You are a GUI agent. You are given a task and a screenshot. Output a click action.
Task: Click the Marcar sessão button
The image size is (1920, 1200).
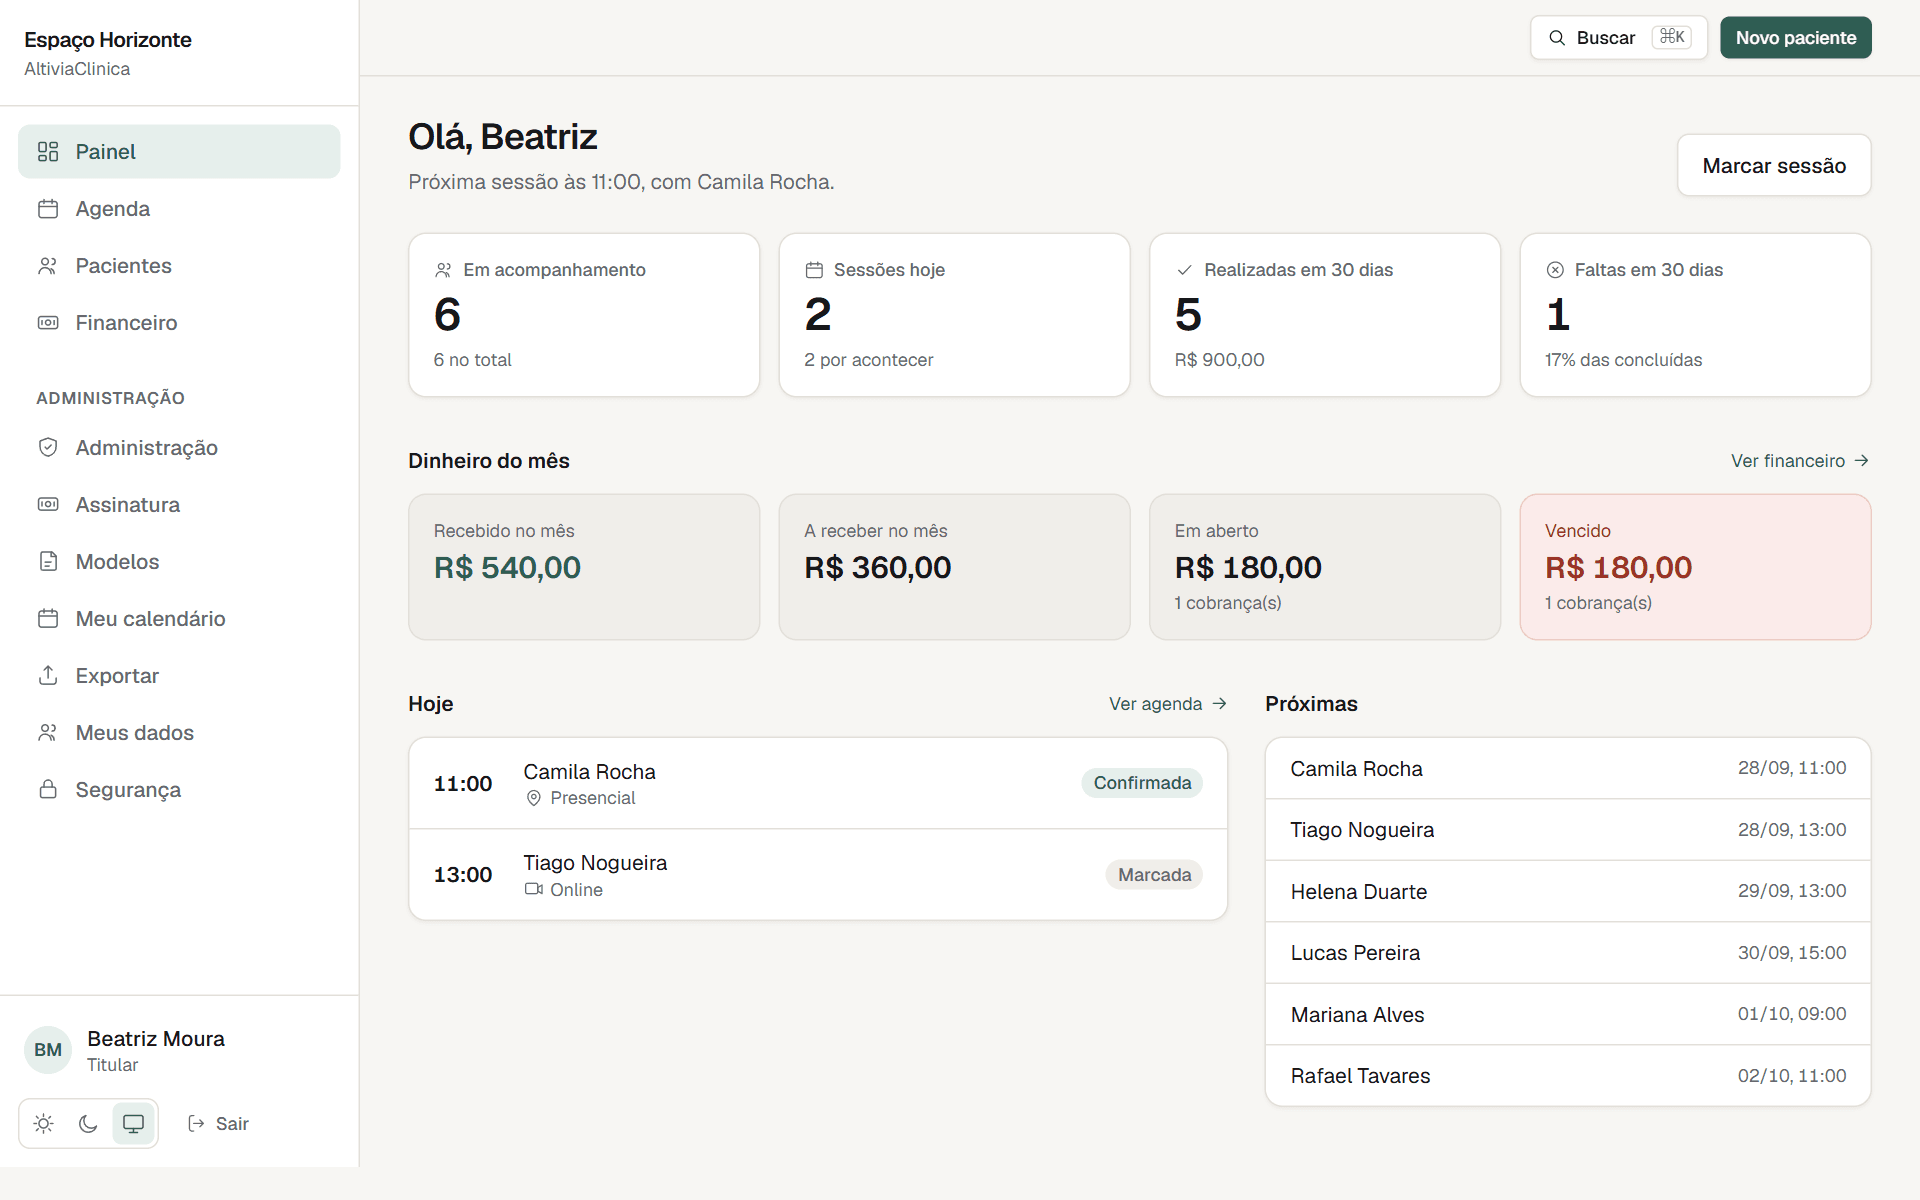click(1774, 165)
